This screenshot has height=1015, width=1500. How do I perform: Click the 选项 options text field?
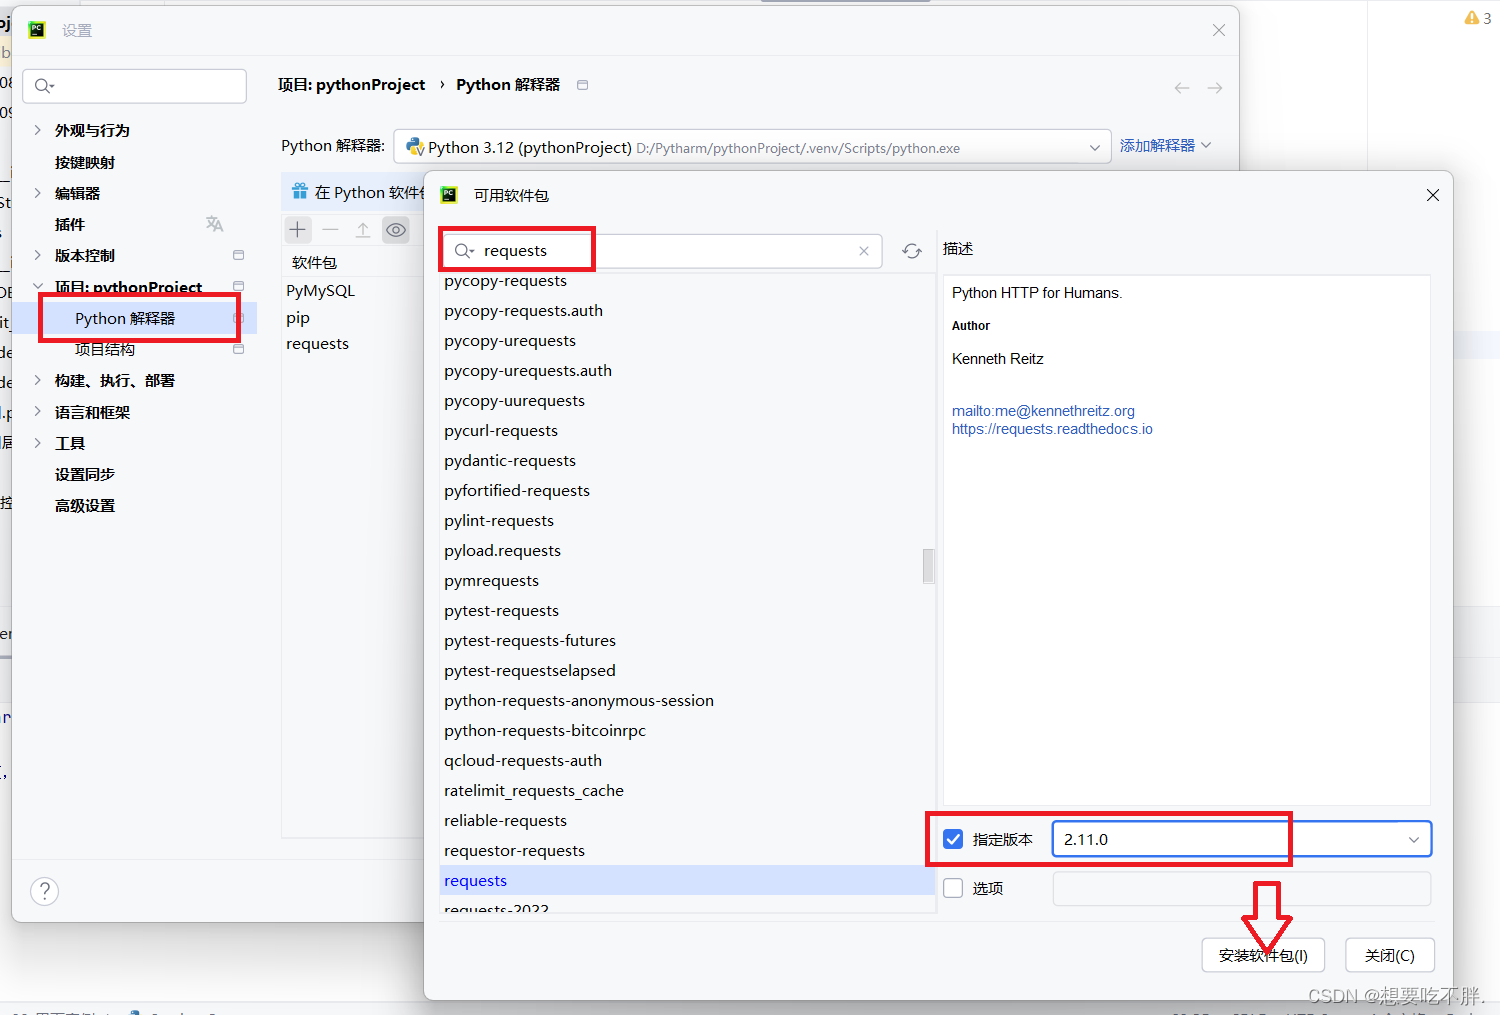click(x=1242, y=888)
